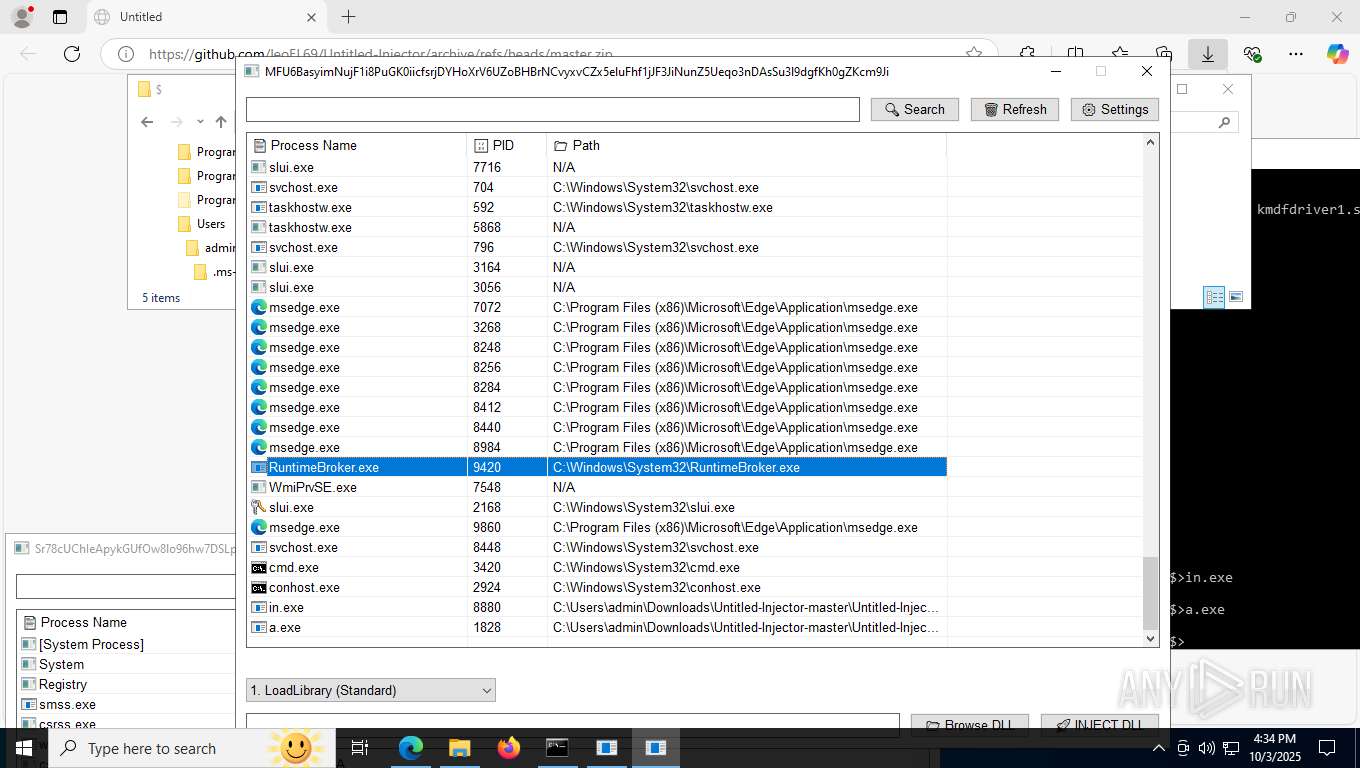Select the WmiPrvSE.exe process row
The width and height of the screenshot is (1360, 768).
coord(597,487)
